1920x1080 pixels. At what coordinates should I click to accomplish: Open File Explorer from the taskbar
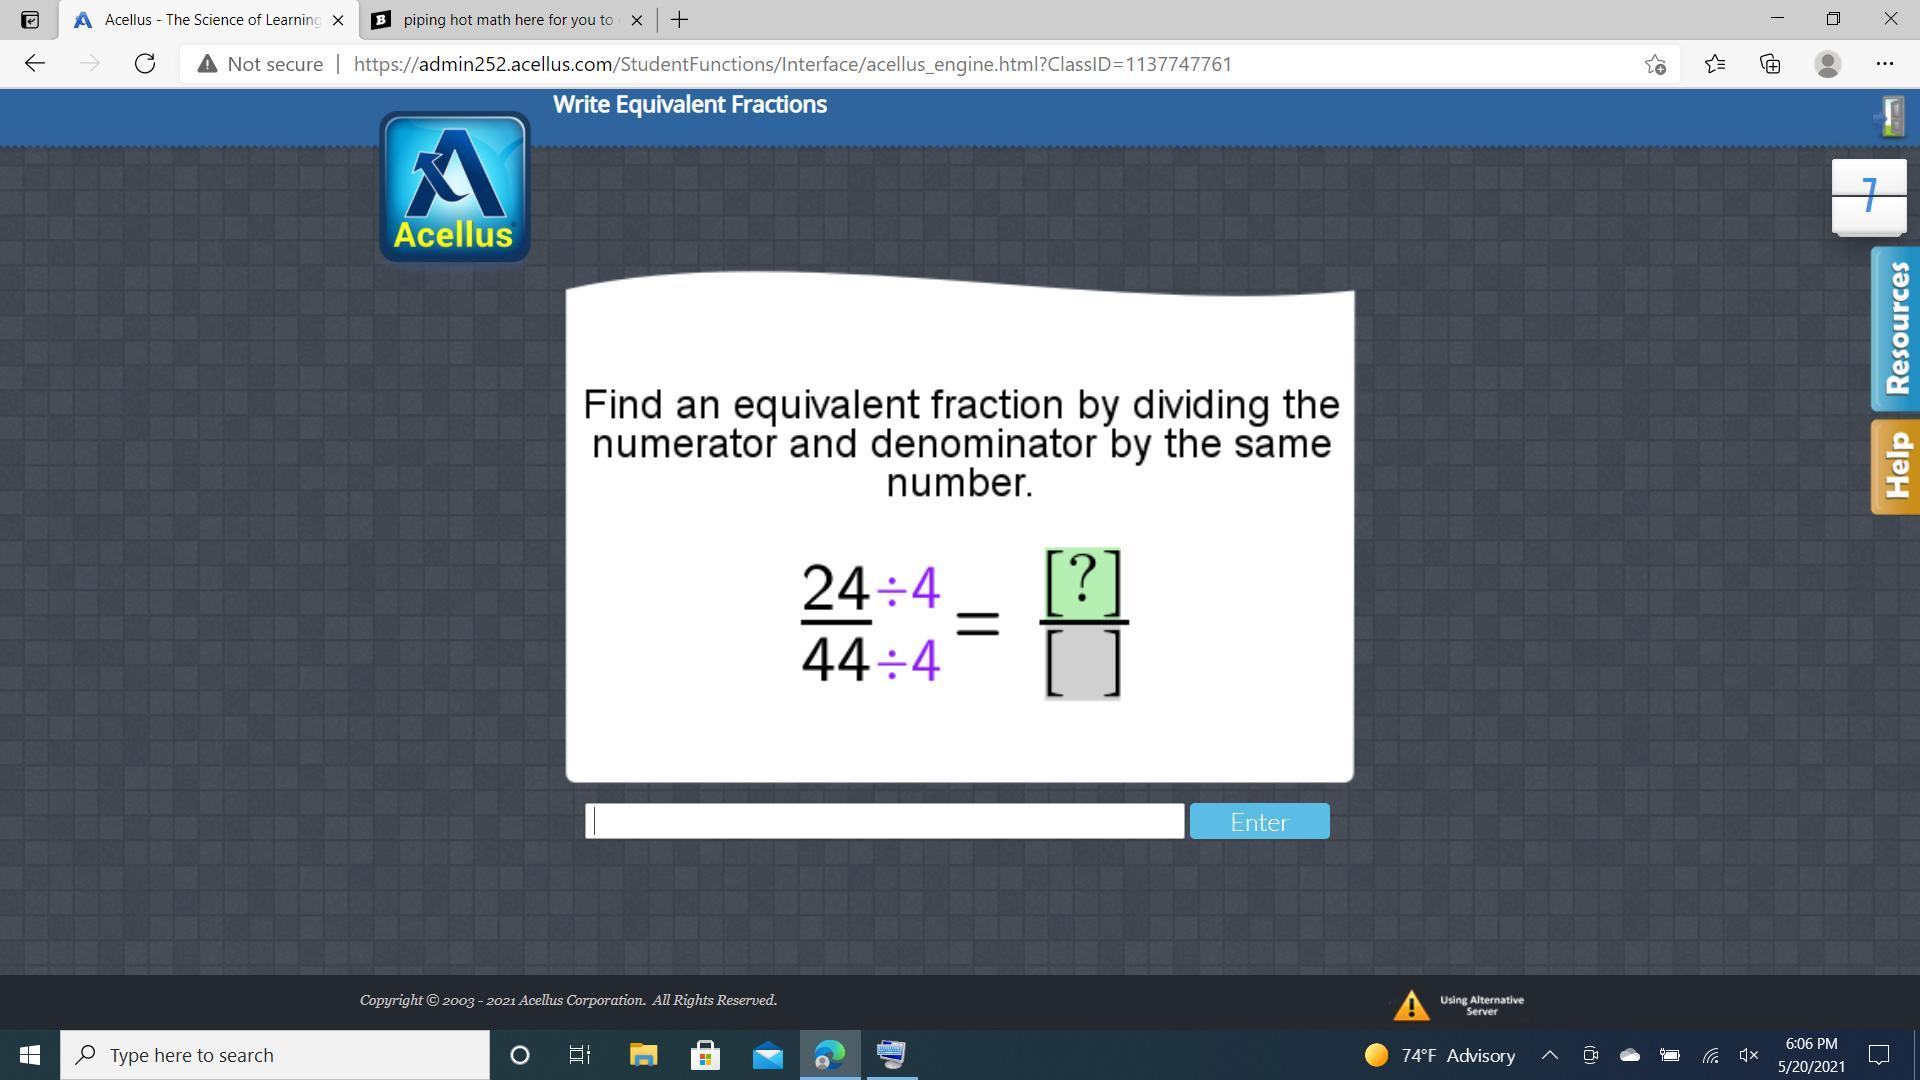click(643, 1055)
